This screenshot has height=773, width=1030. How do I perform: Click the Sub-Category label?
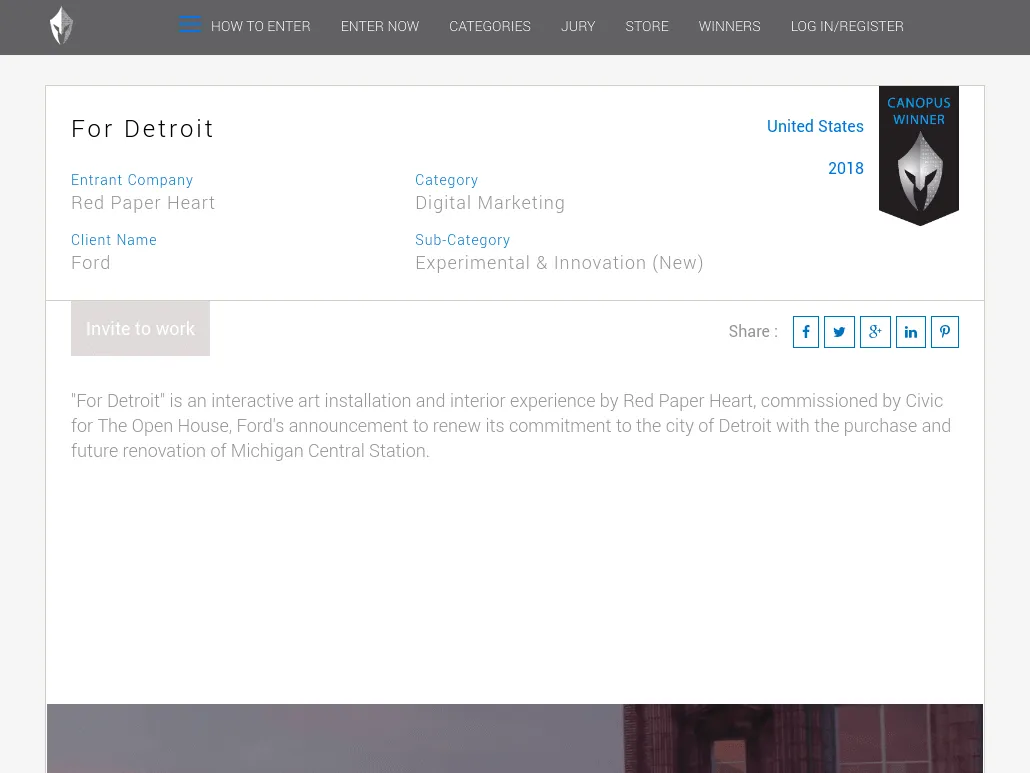[x=462, y=240]
